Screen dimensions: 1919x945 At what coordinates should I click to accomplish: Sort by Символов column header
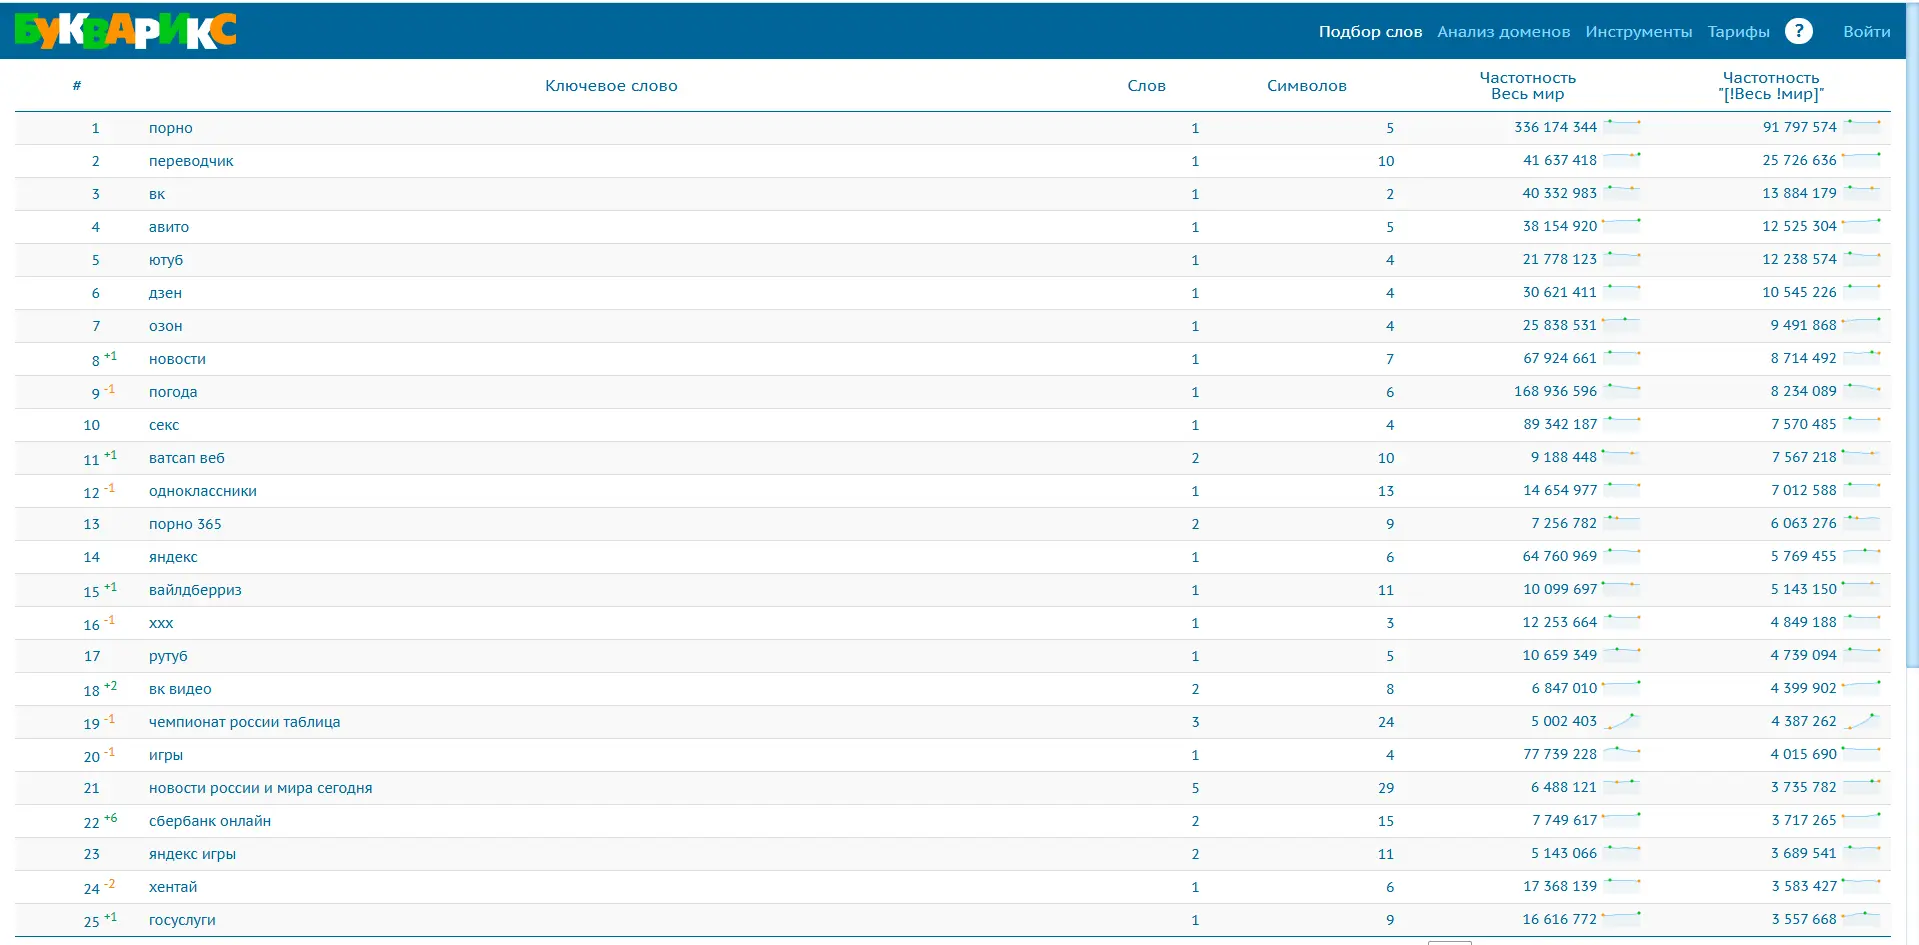point(1307,86)
